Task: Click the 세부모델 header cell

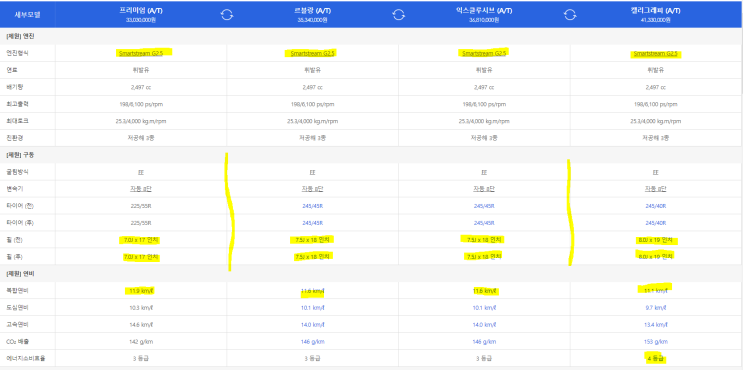Action: click(x=27, y=15)
